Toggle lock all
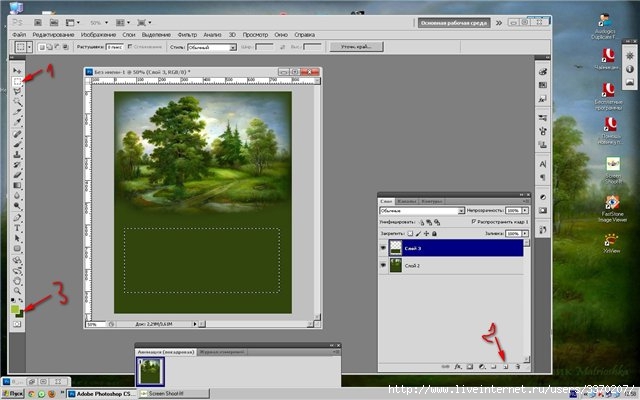This screenshot has height=400, width=640. (x=434, y=233)
